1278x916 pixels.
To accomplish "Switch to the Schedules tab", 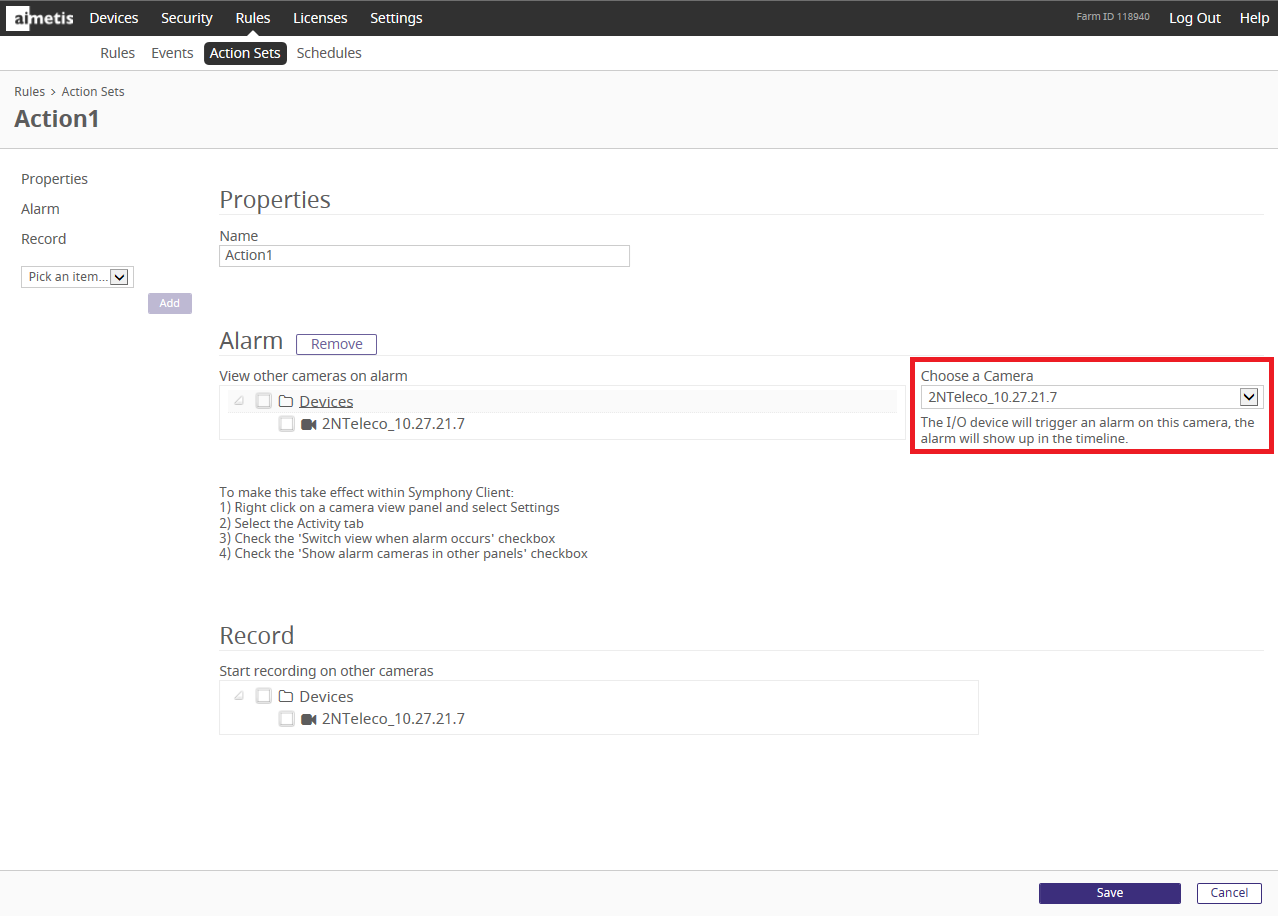I will [329, 53].
